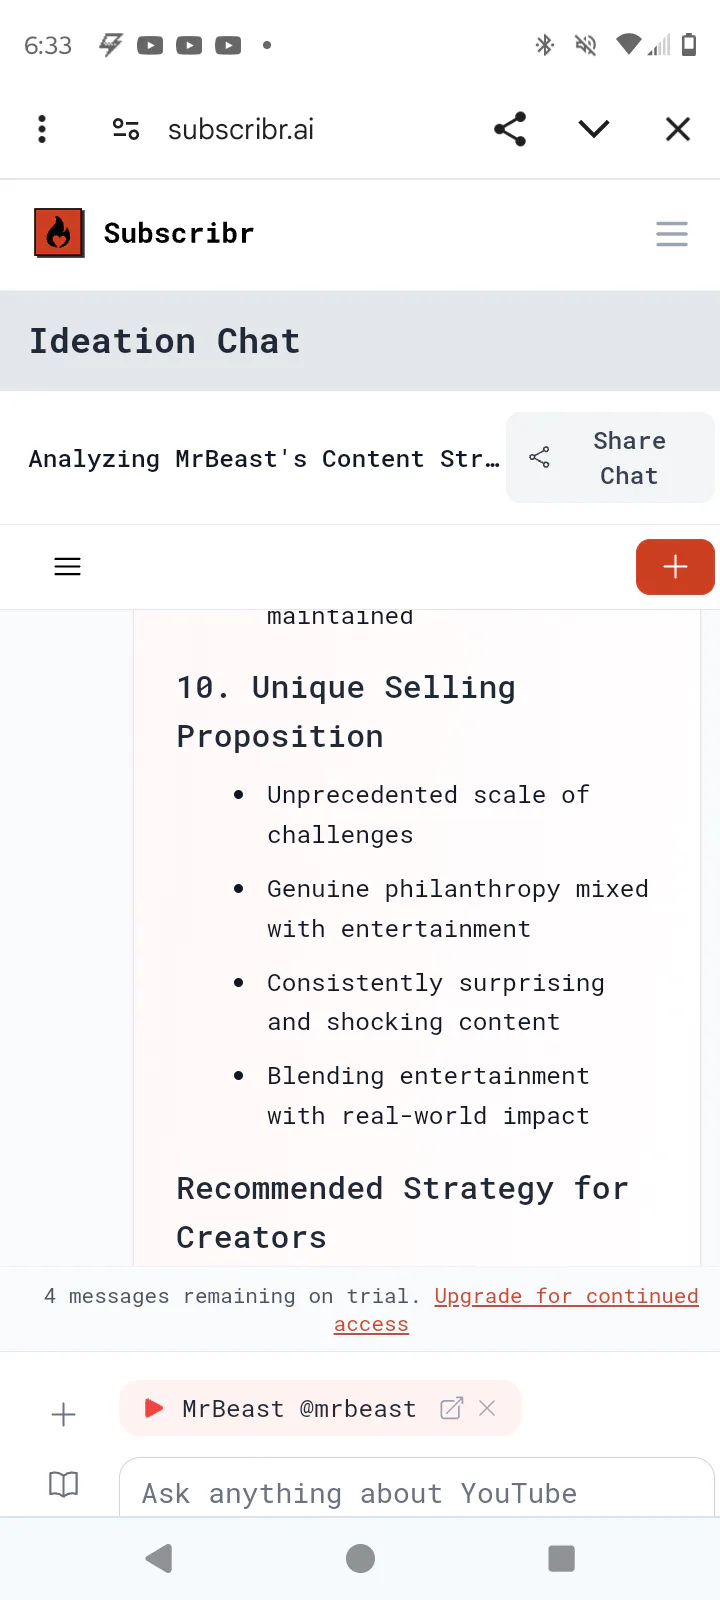Open MrBeast channel in external link
The image size is (720, 1600).
(x=452, y=1408)
